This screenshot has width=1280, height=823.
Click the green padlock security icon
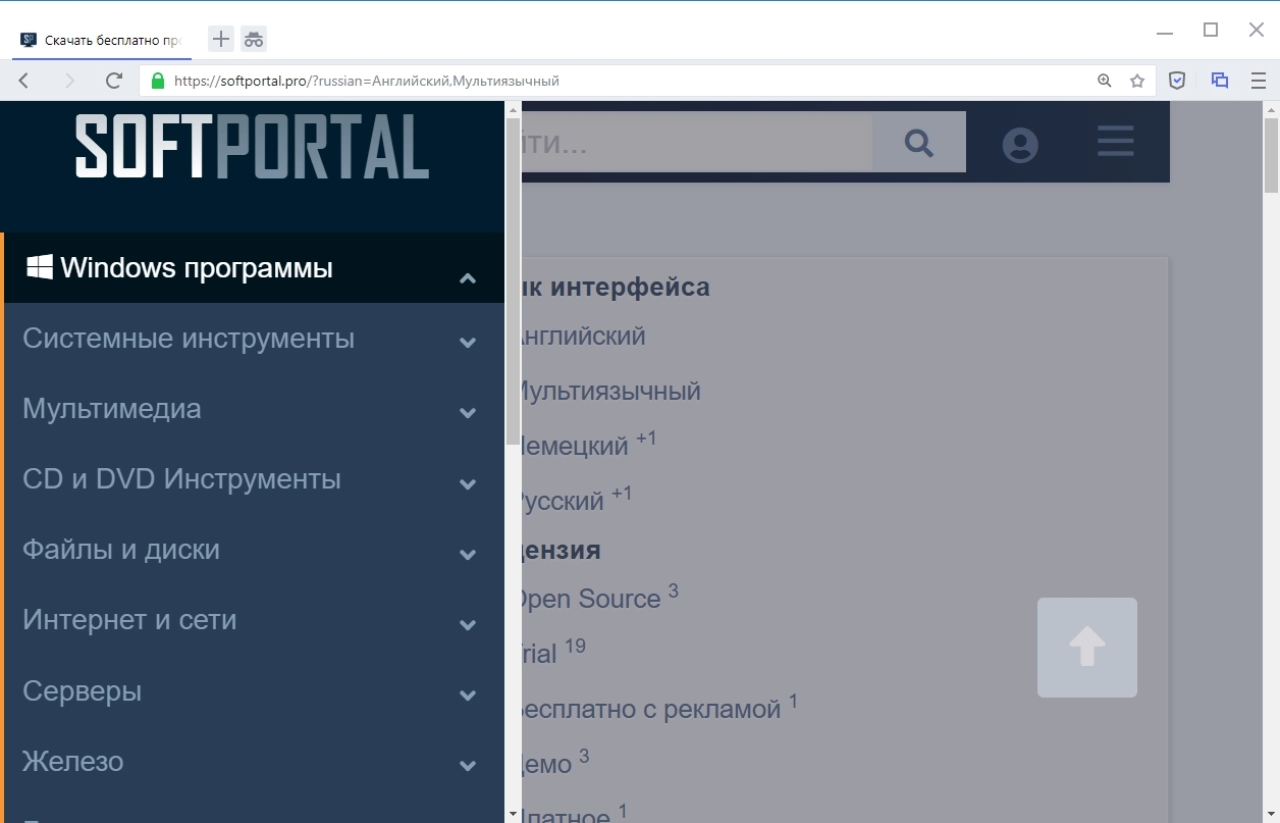point(157,81)
